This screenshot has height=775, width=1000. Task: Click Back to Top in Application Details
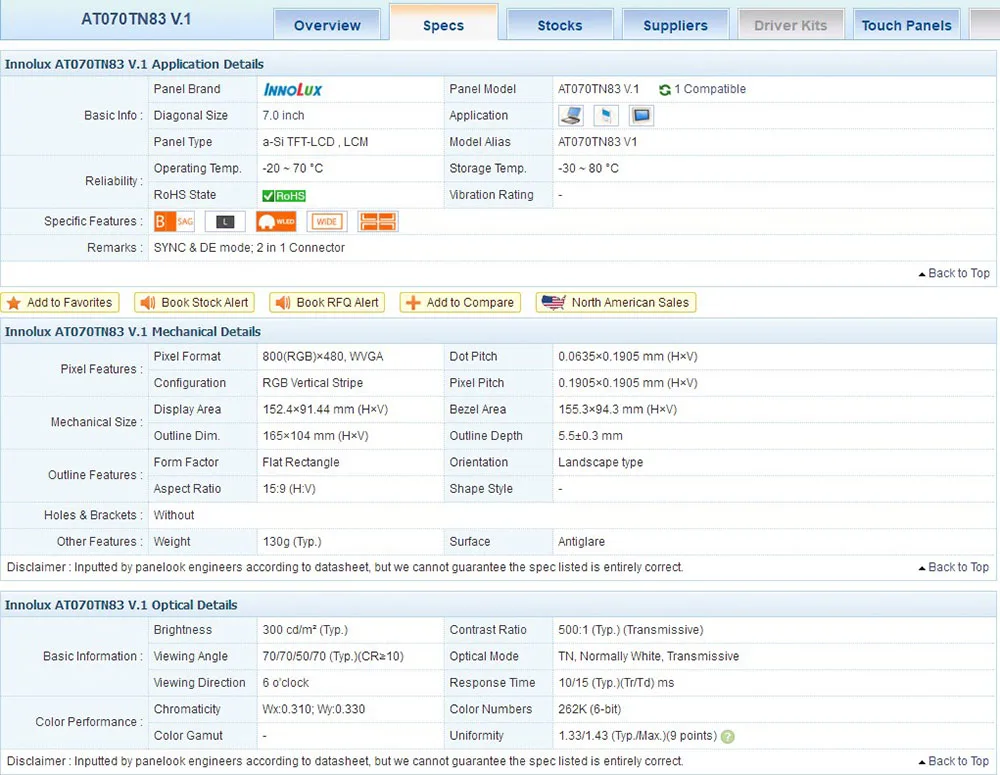(x=954, y=273)
